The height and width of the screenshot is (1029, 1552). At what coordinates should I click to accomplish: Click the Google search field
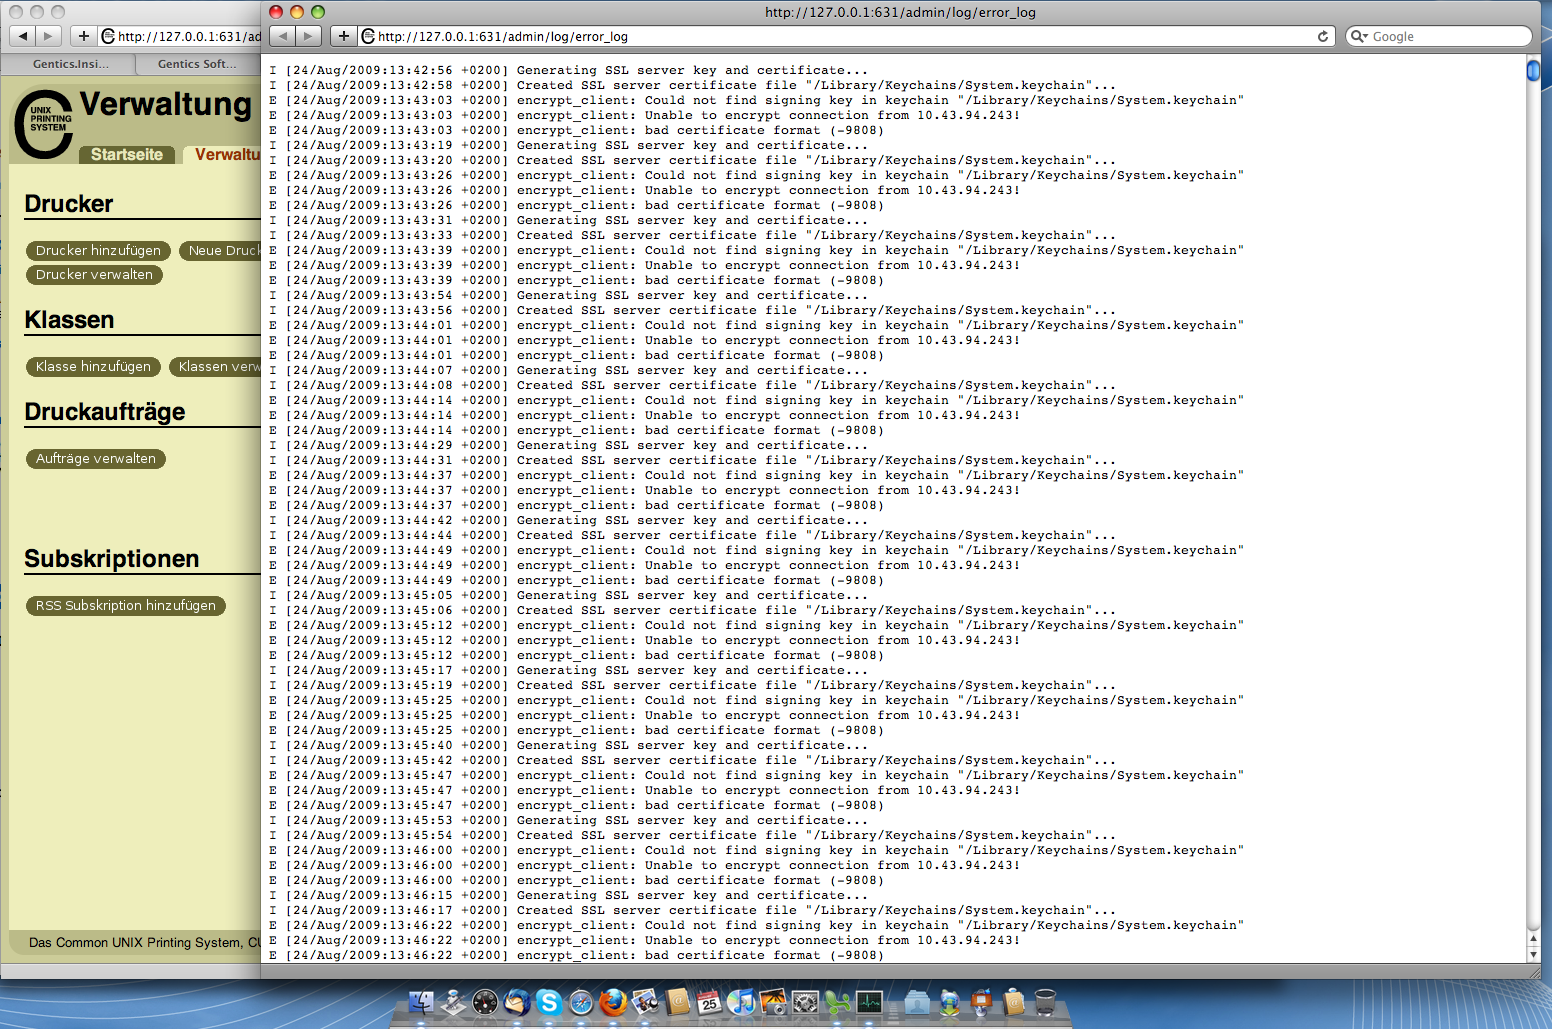tap(1439, 36)
